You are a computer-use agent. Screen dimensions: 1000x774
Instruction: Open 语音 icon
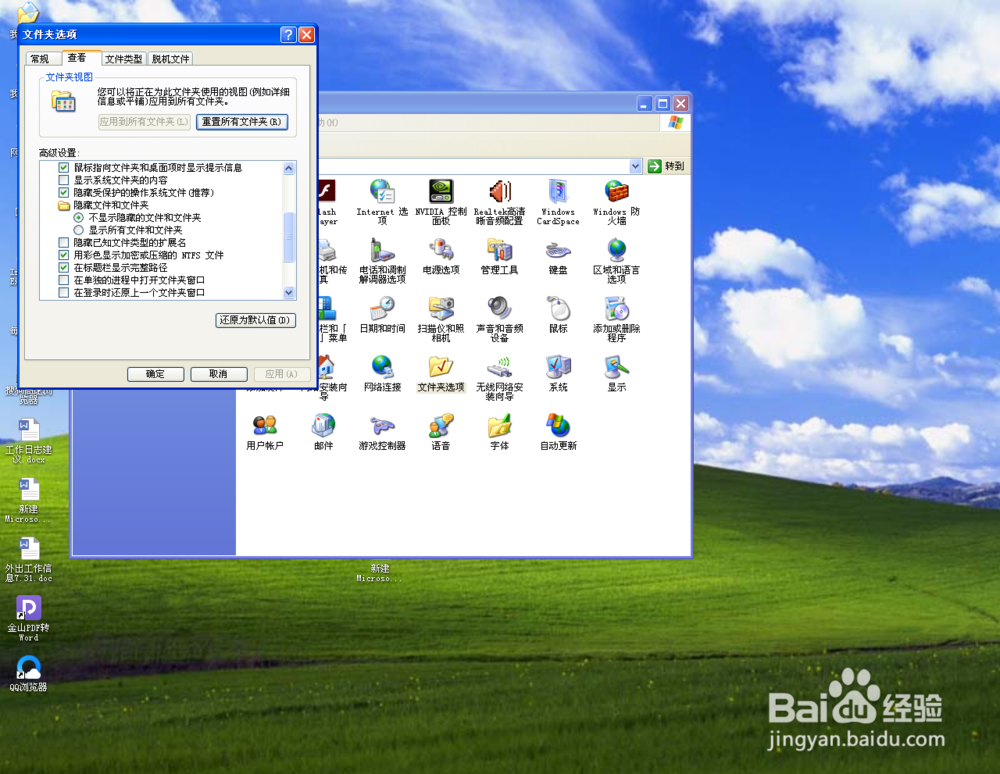coord(441,432)
